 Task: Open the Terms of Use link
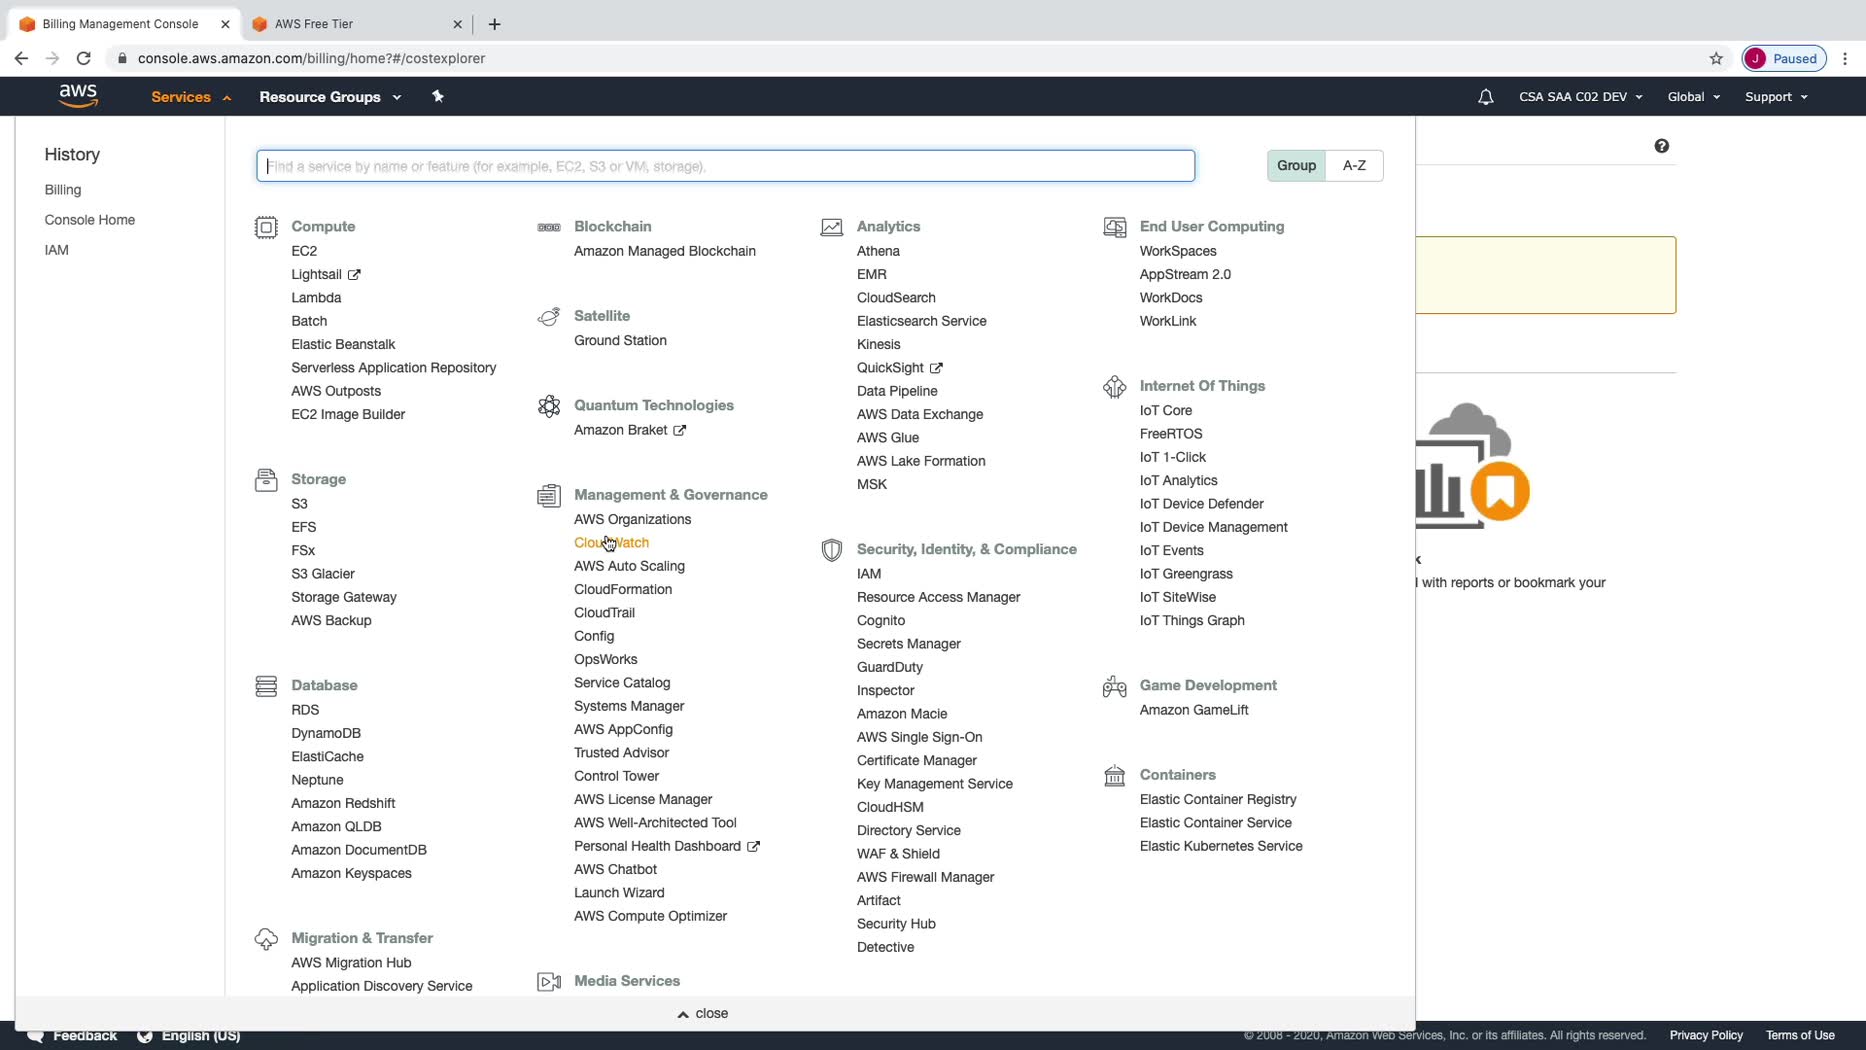point(1800,1035)
